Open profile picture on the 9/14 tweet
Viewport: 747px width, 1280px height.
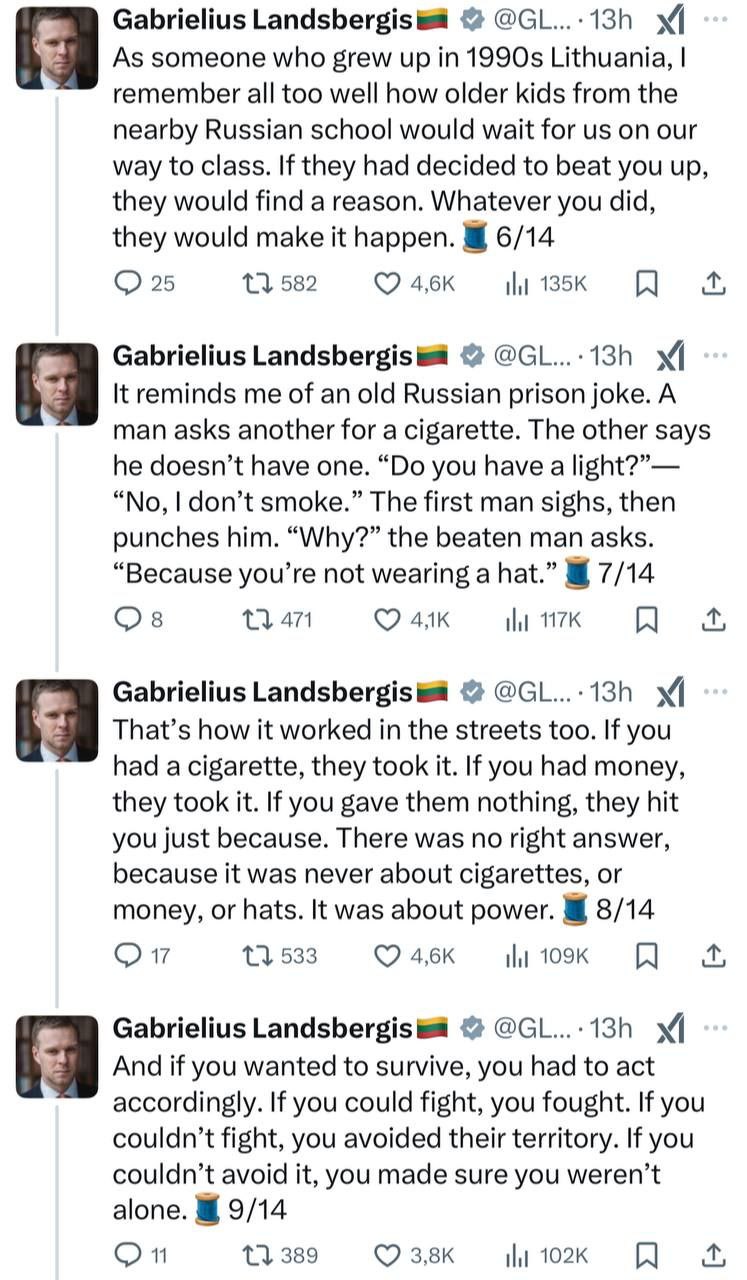tap(57, 1056)
